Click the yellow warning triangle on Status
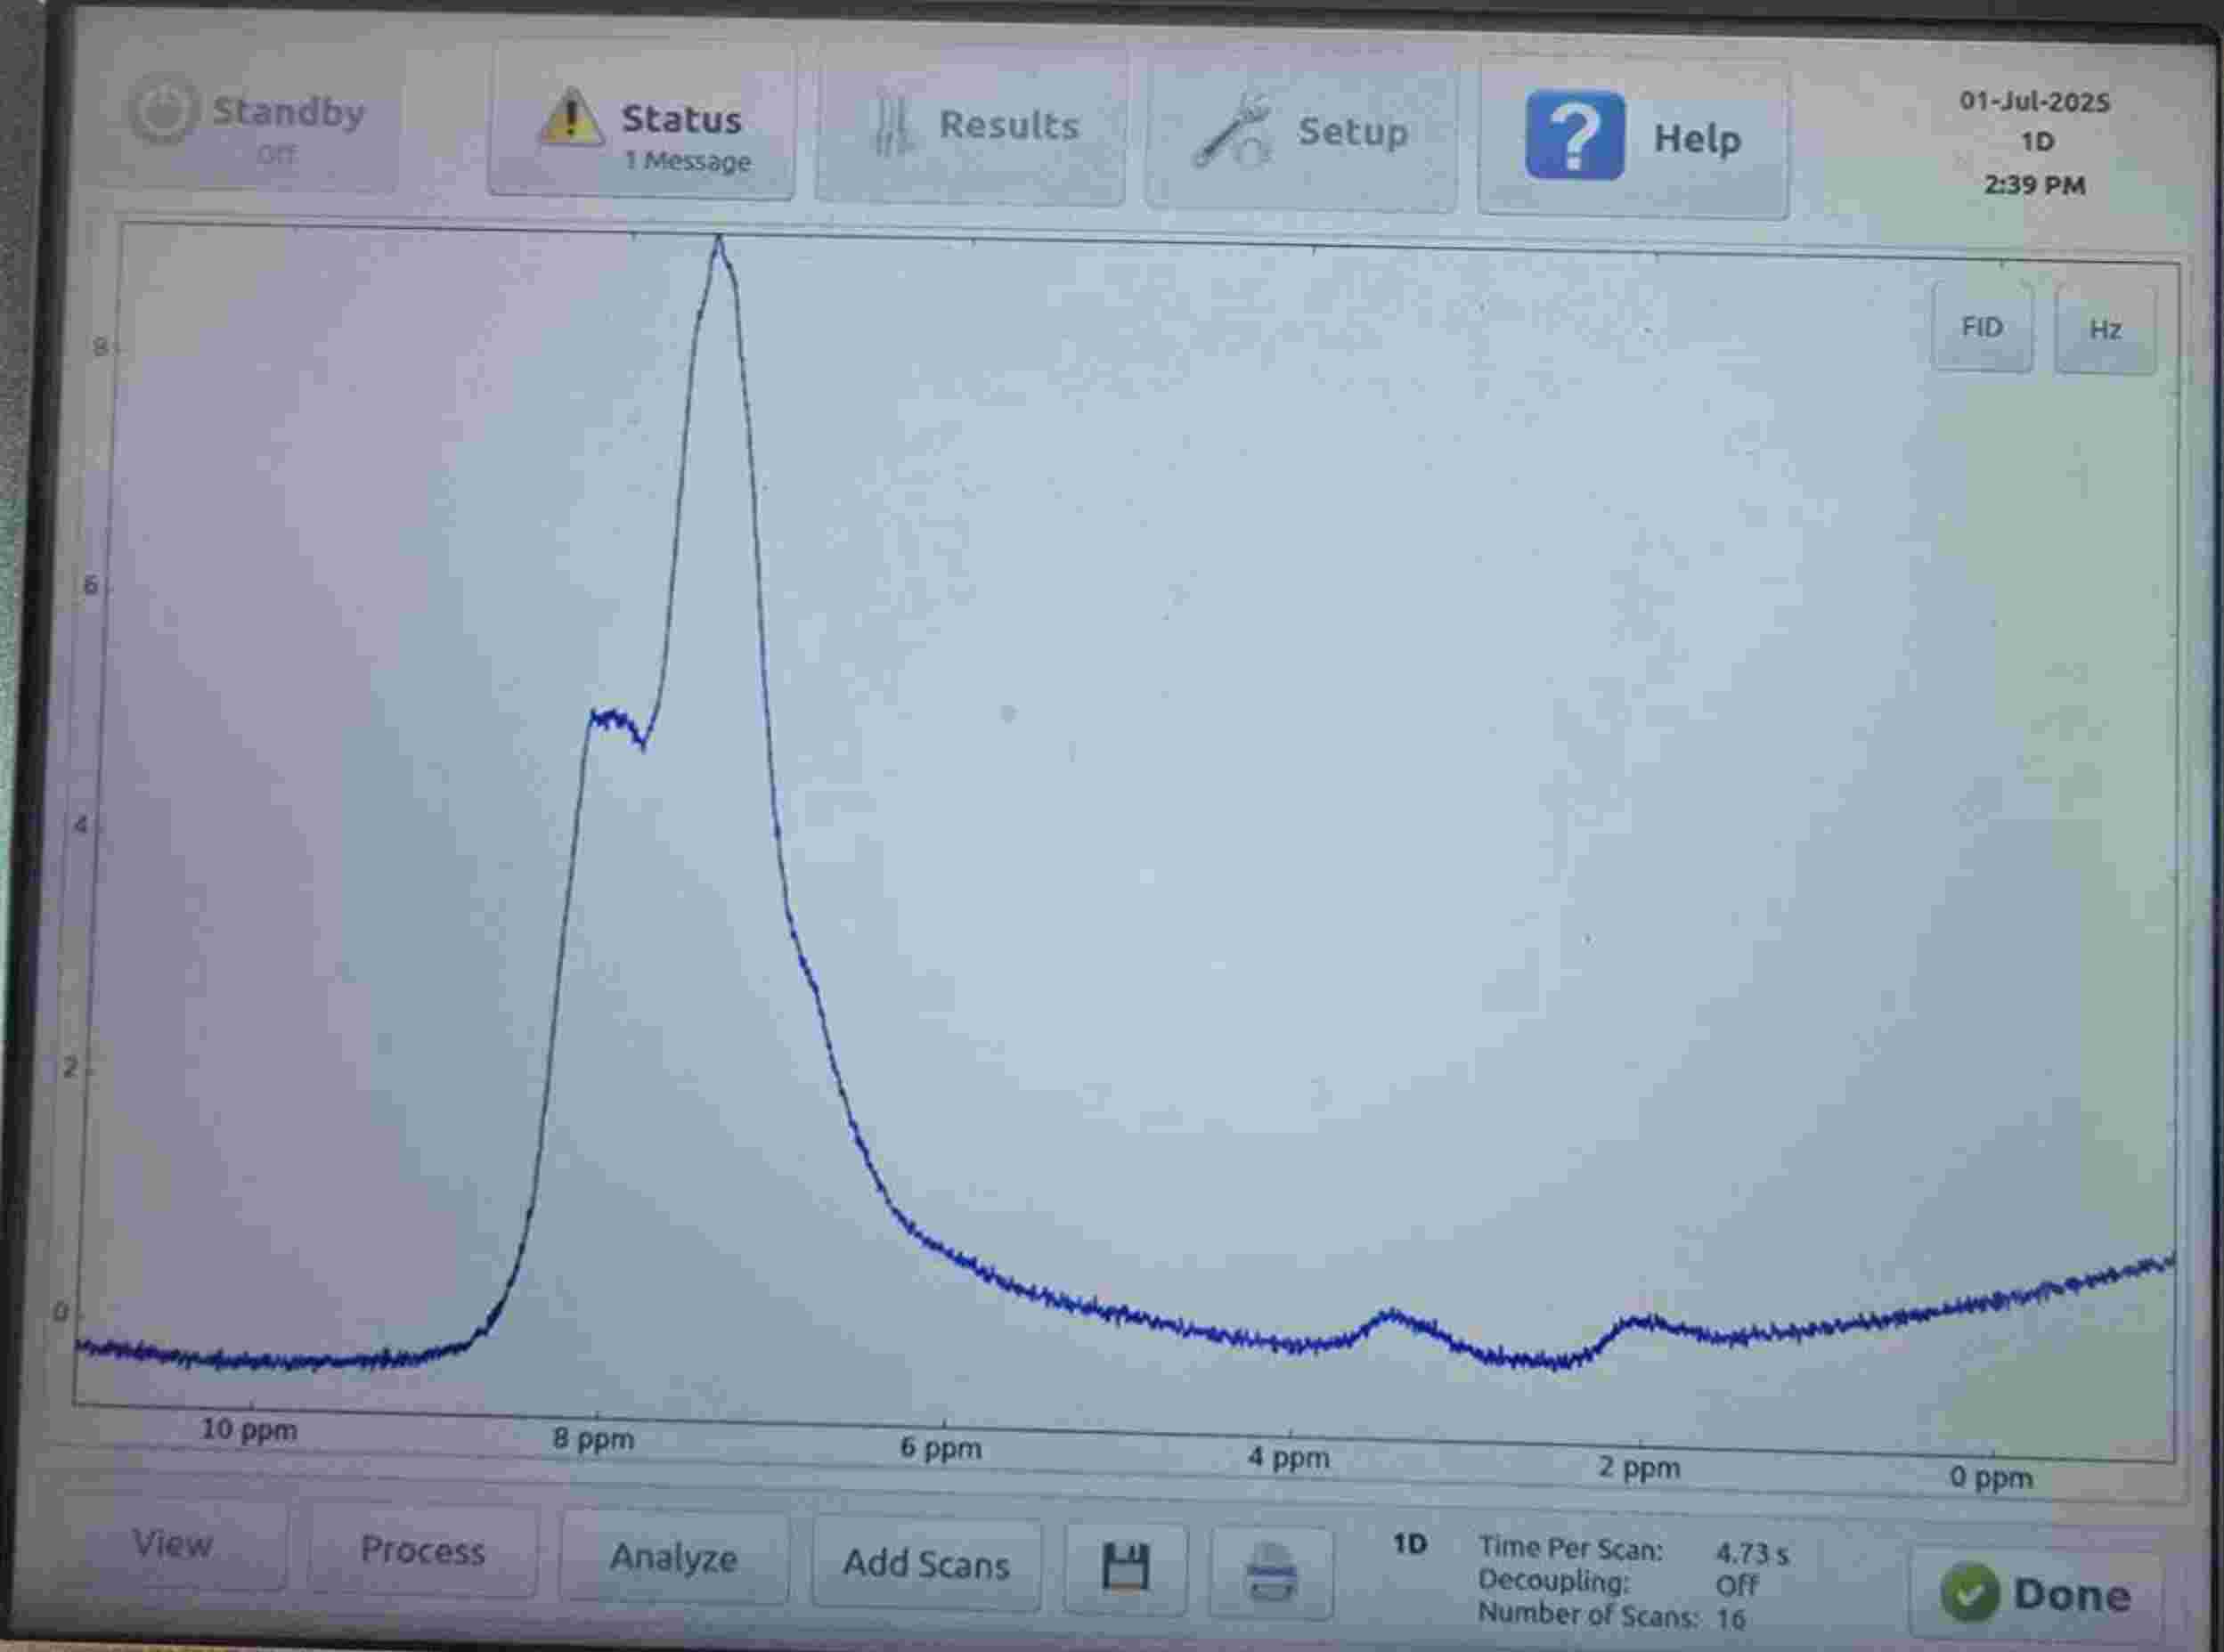Screen dimensions: 2224x1652 click(569, 118)
